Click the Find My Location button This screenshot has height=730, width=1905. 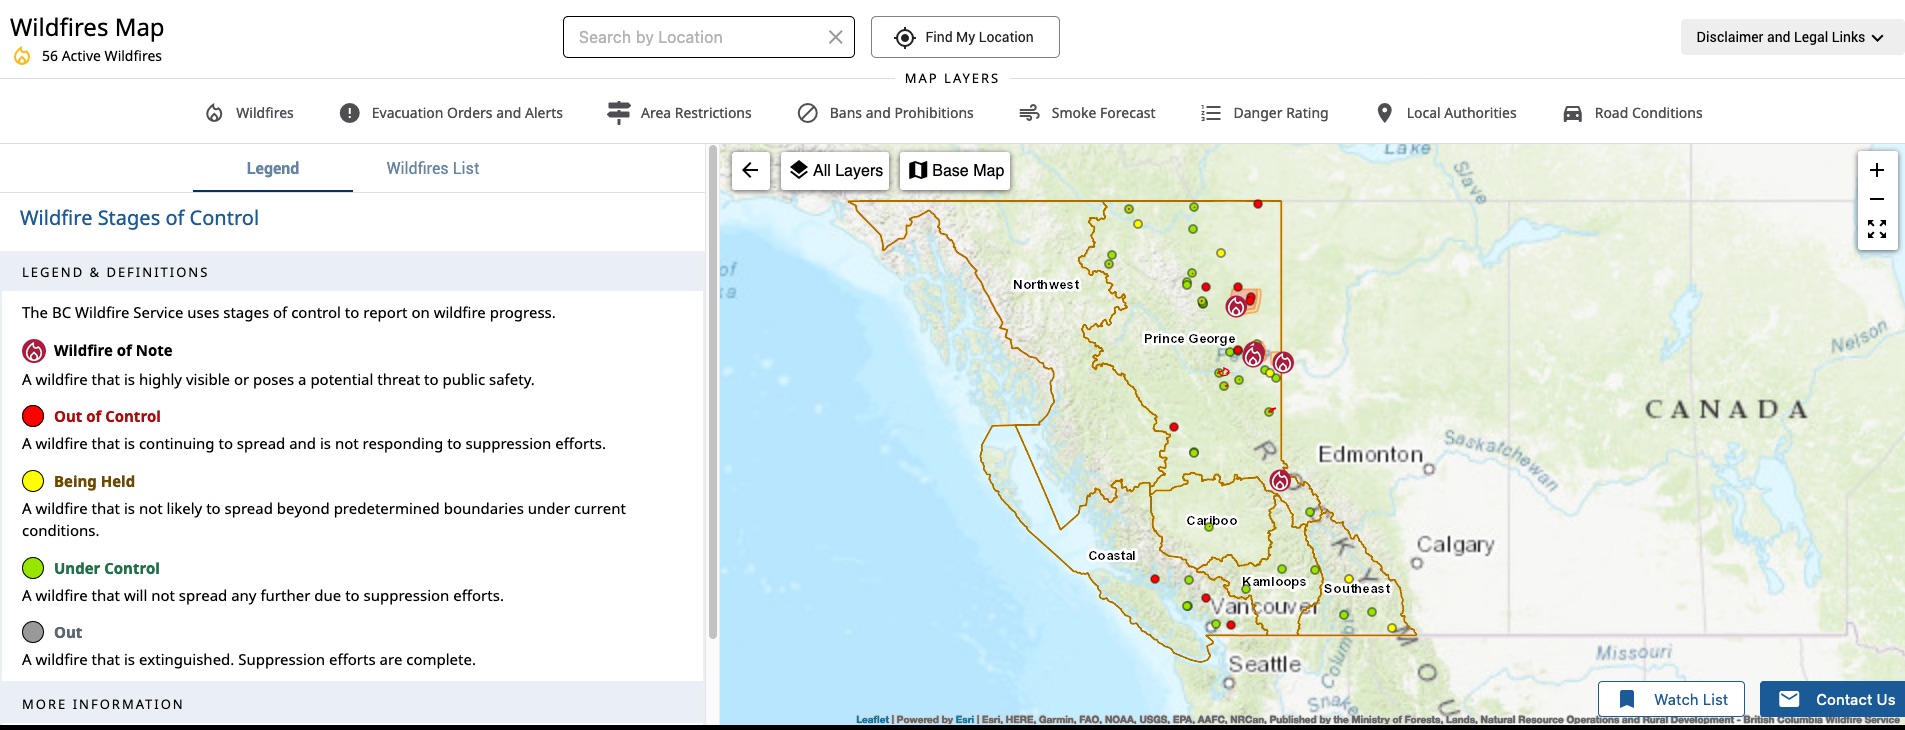click(964, 37)
